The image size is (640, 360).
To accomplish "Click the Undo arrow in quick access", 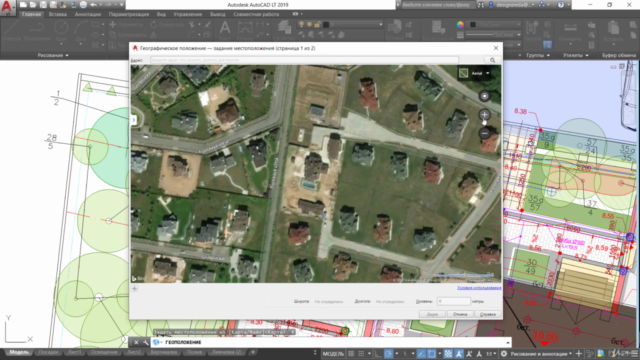I will (93, 5).
